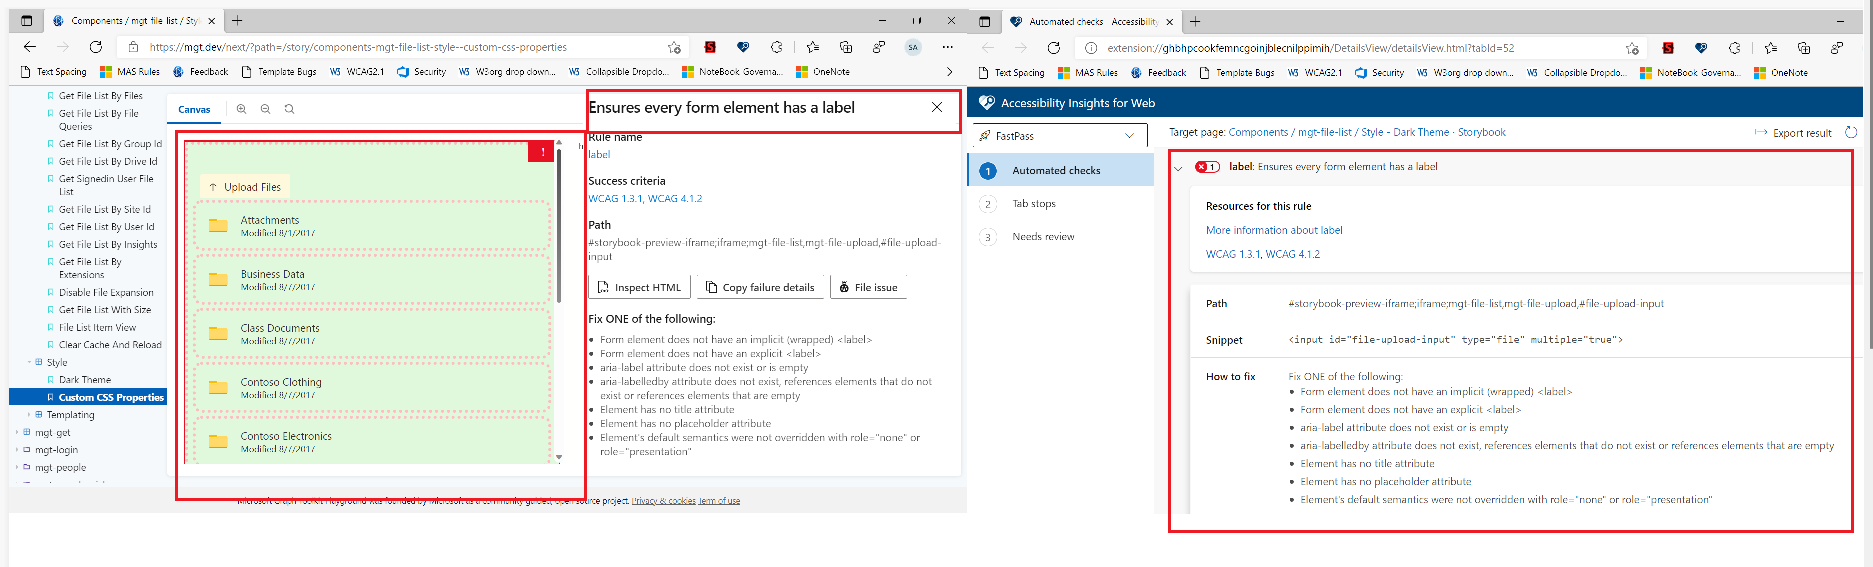This screenshot has height=567, width=1873.
Task: Click Export result button
Action: 1793,133
